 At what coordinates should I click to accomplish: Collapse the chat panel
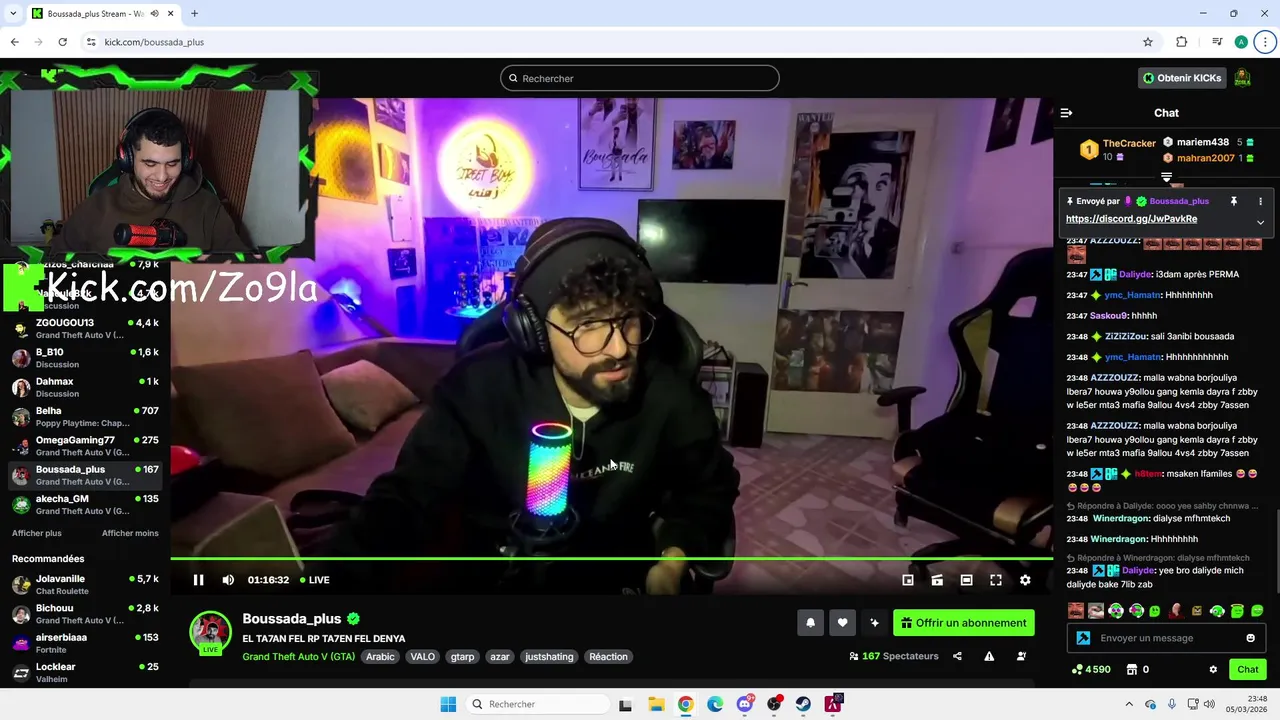point(1066,113)
